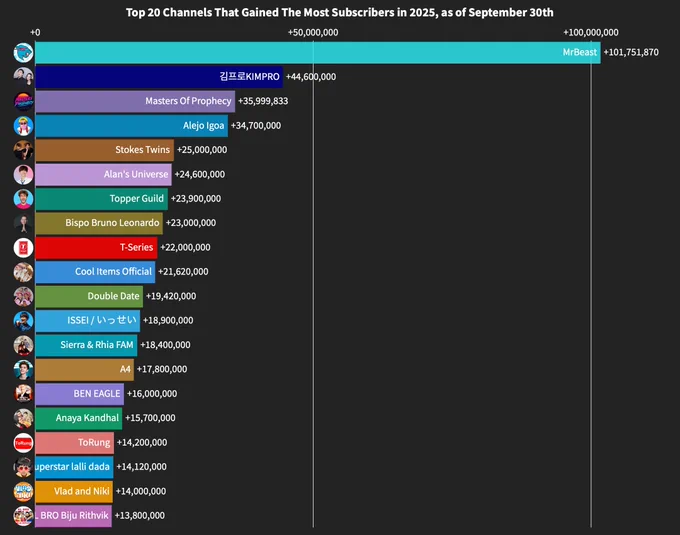Click the ToRung bar label
This screenshot has width=680, height=535.
tap(94, 443)
